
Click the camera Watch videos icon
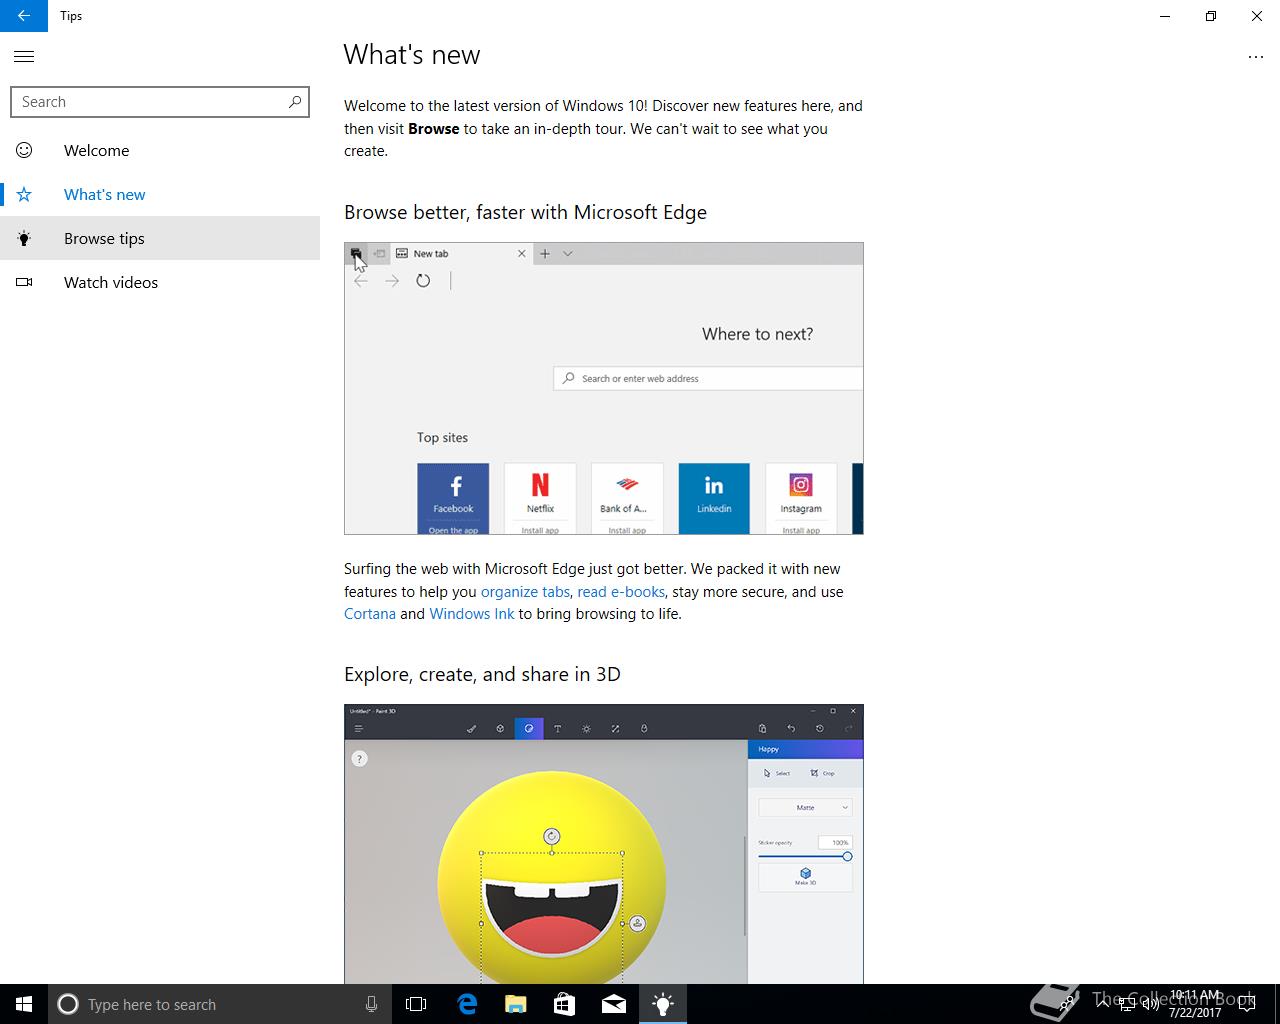pyautogui.click(x=24, y=282)
